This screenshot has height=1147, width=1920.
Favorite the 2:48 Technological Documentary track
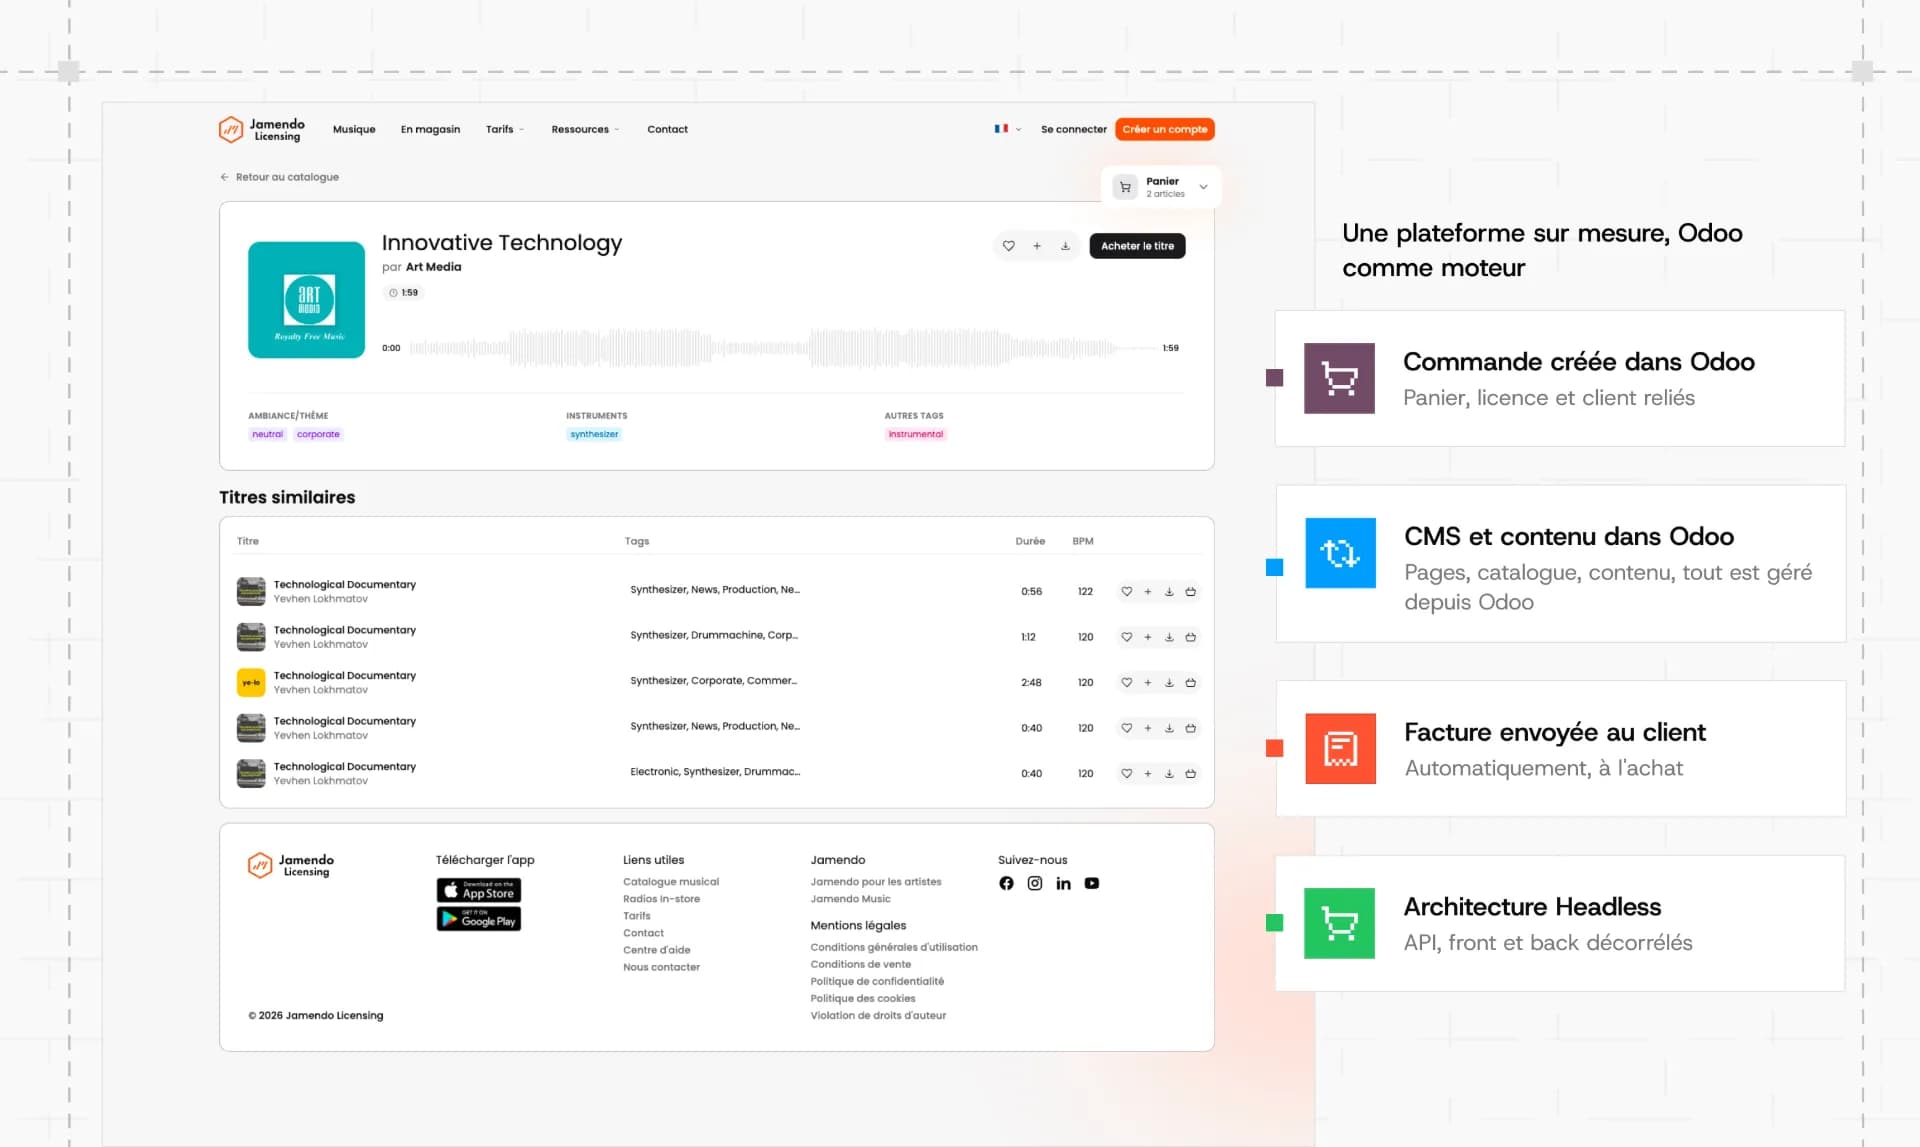pyautogui.click(x=1126, y=683)
